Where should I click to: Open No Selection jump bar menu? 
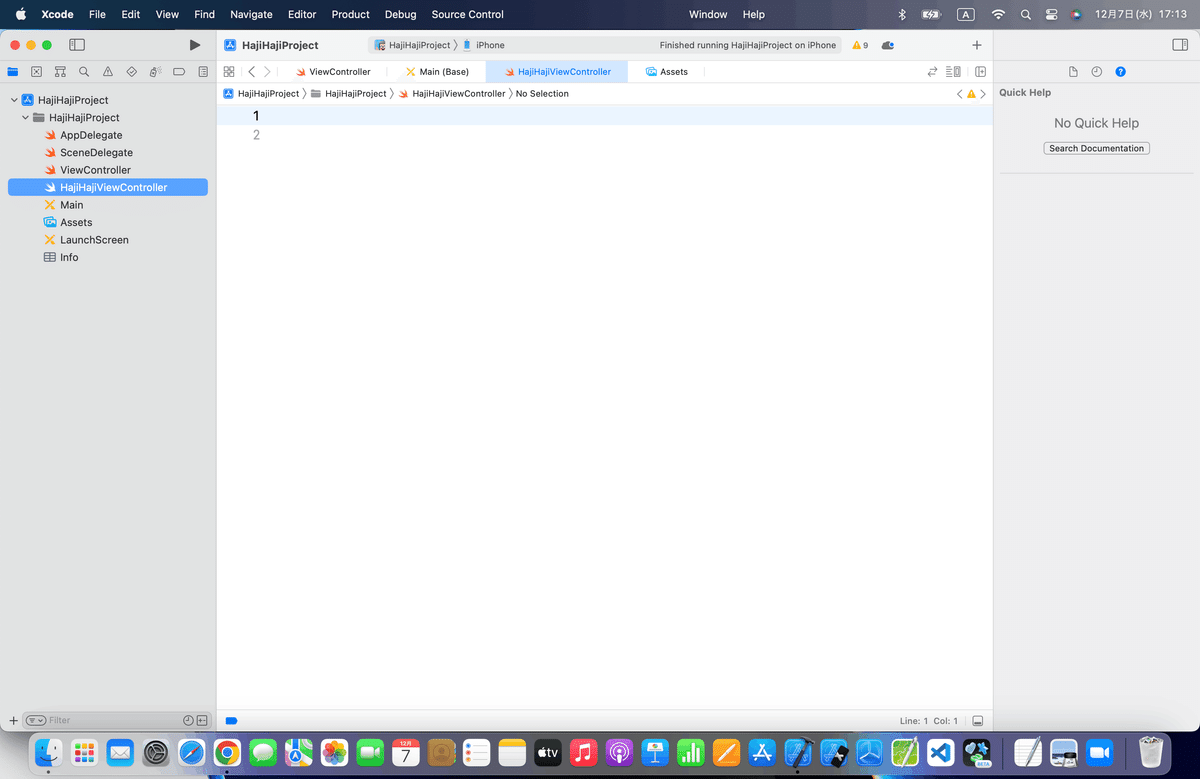pos(542,93)
